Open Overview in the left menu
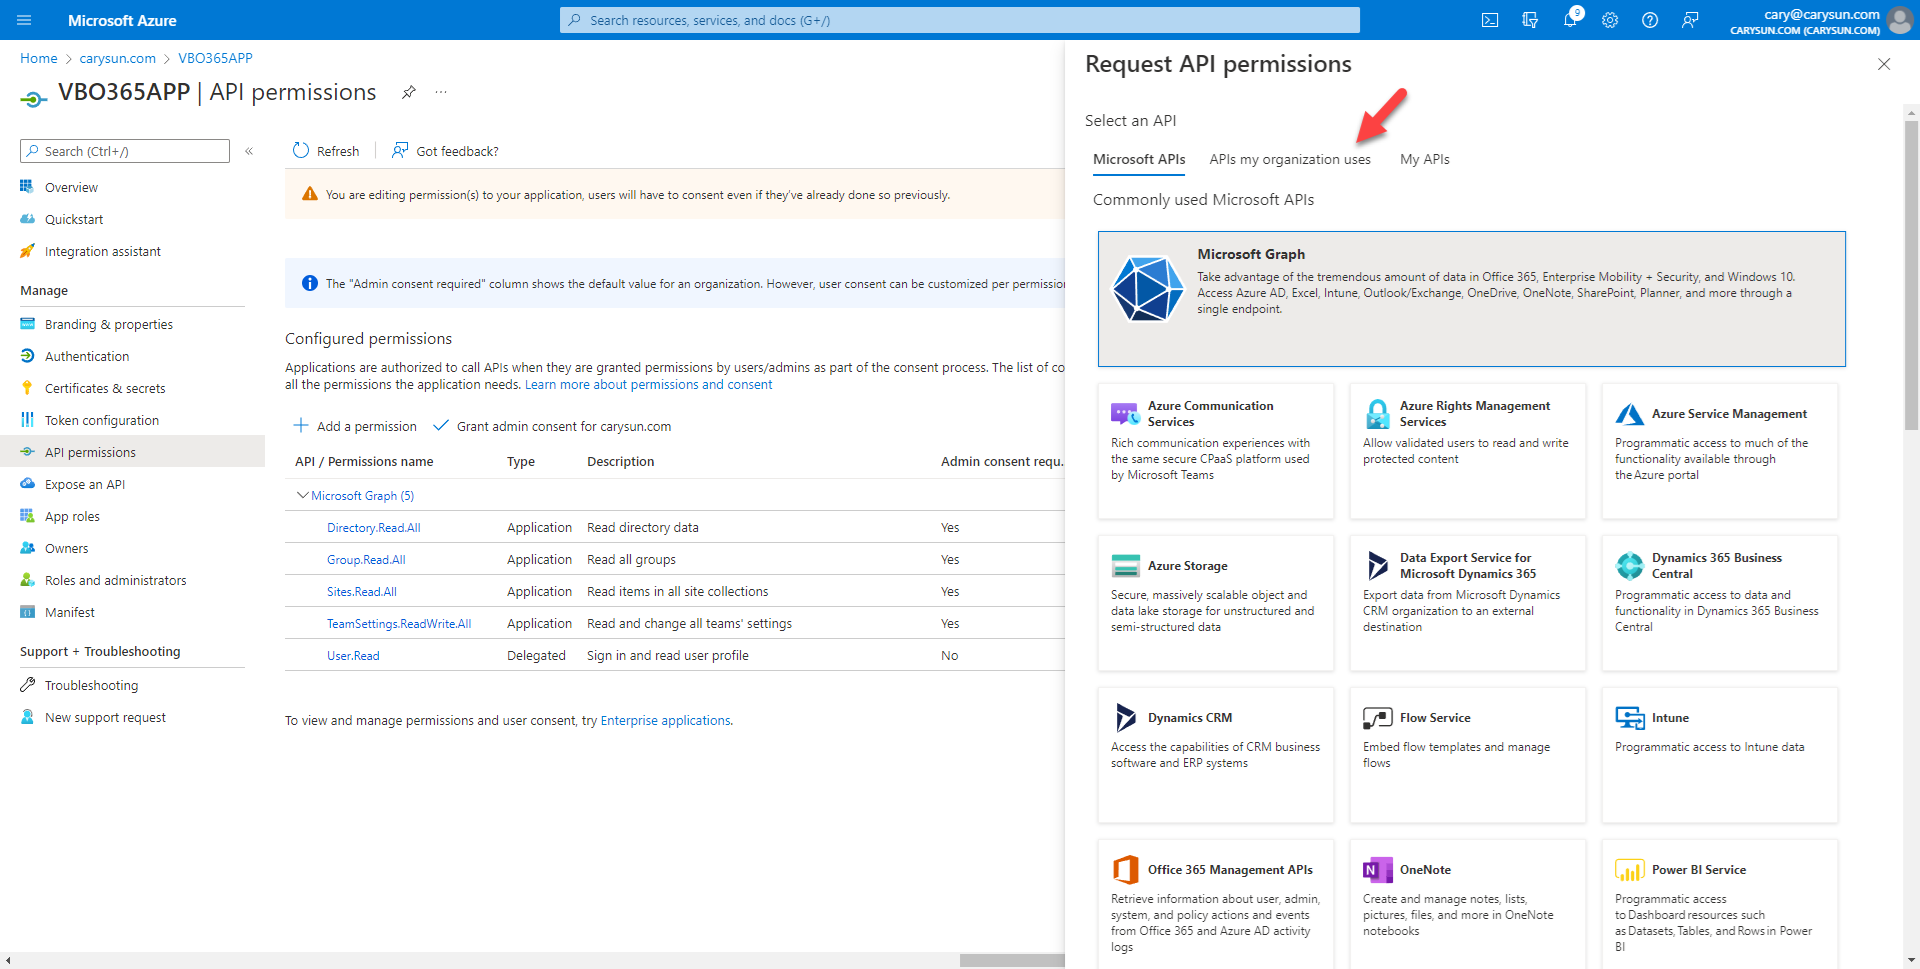This screenshot has height=969, width=1920. pyautogui.click(x=71, y=187)
